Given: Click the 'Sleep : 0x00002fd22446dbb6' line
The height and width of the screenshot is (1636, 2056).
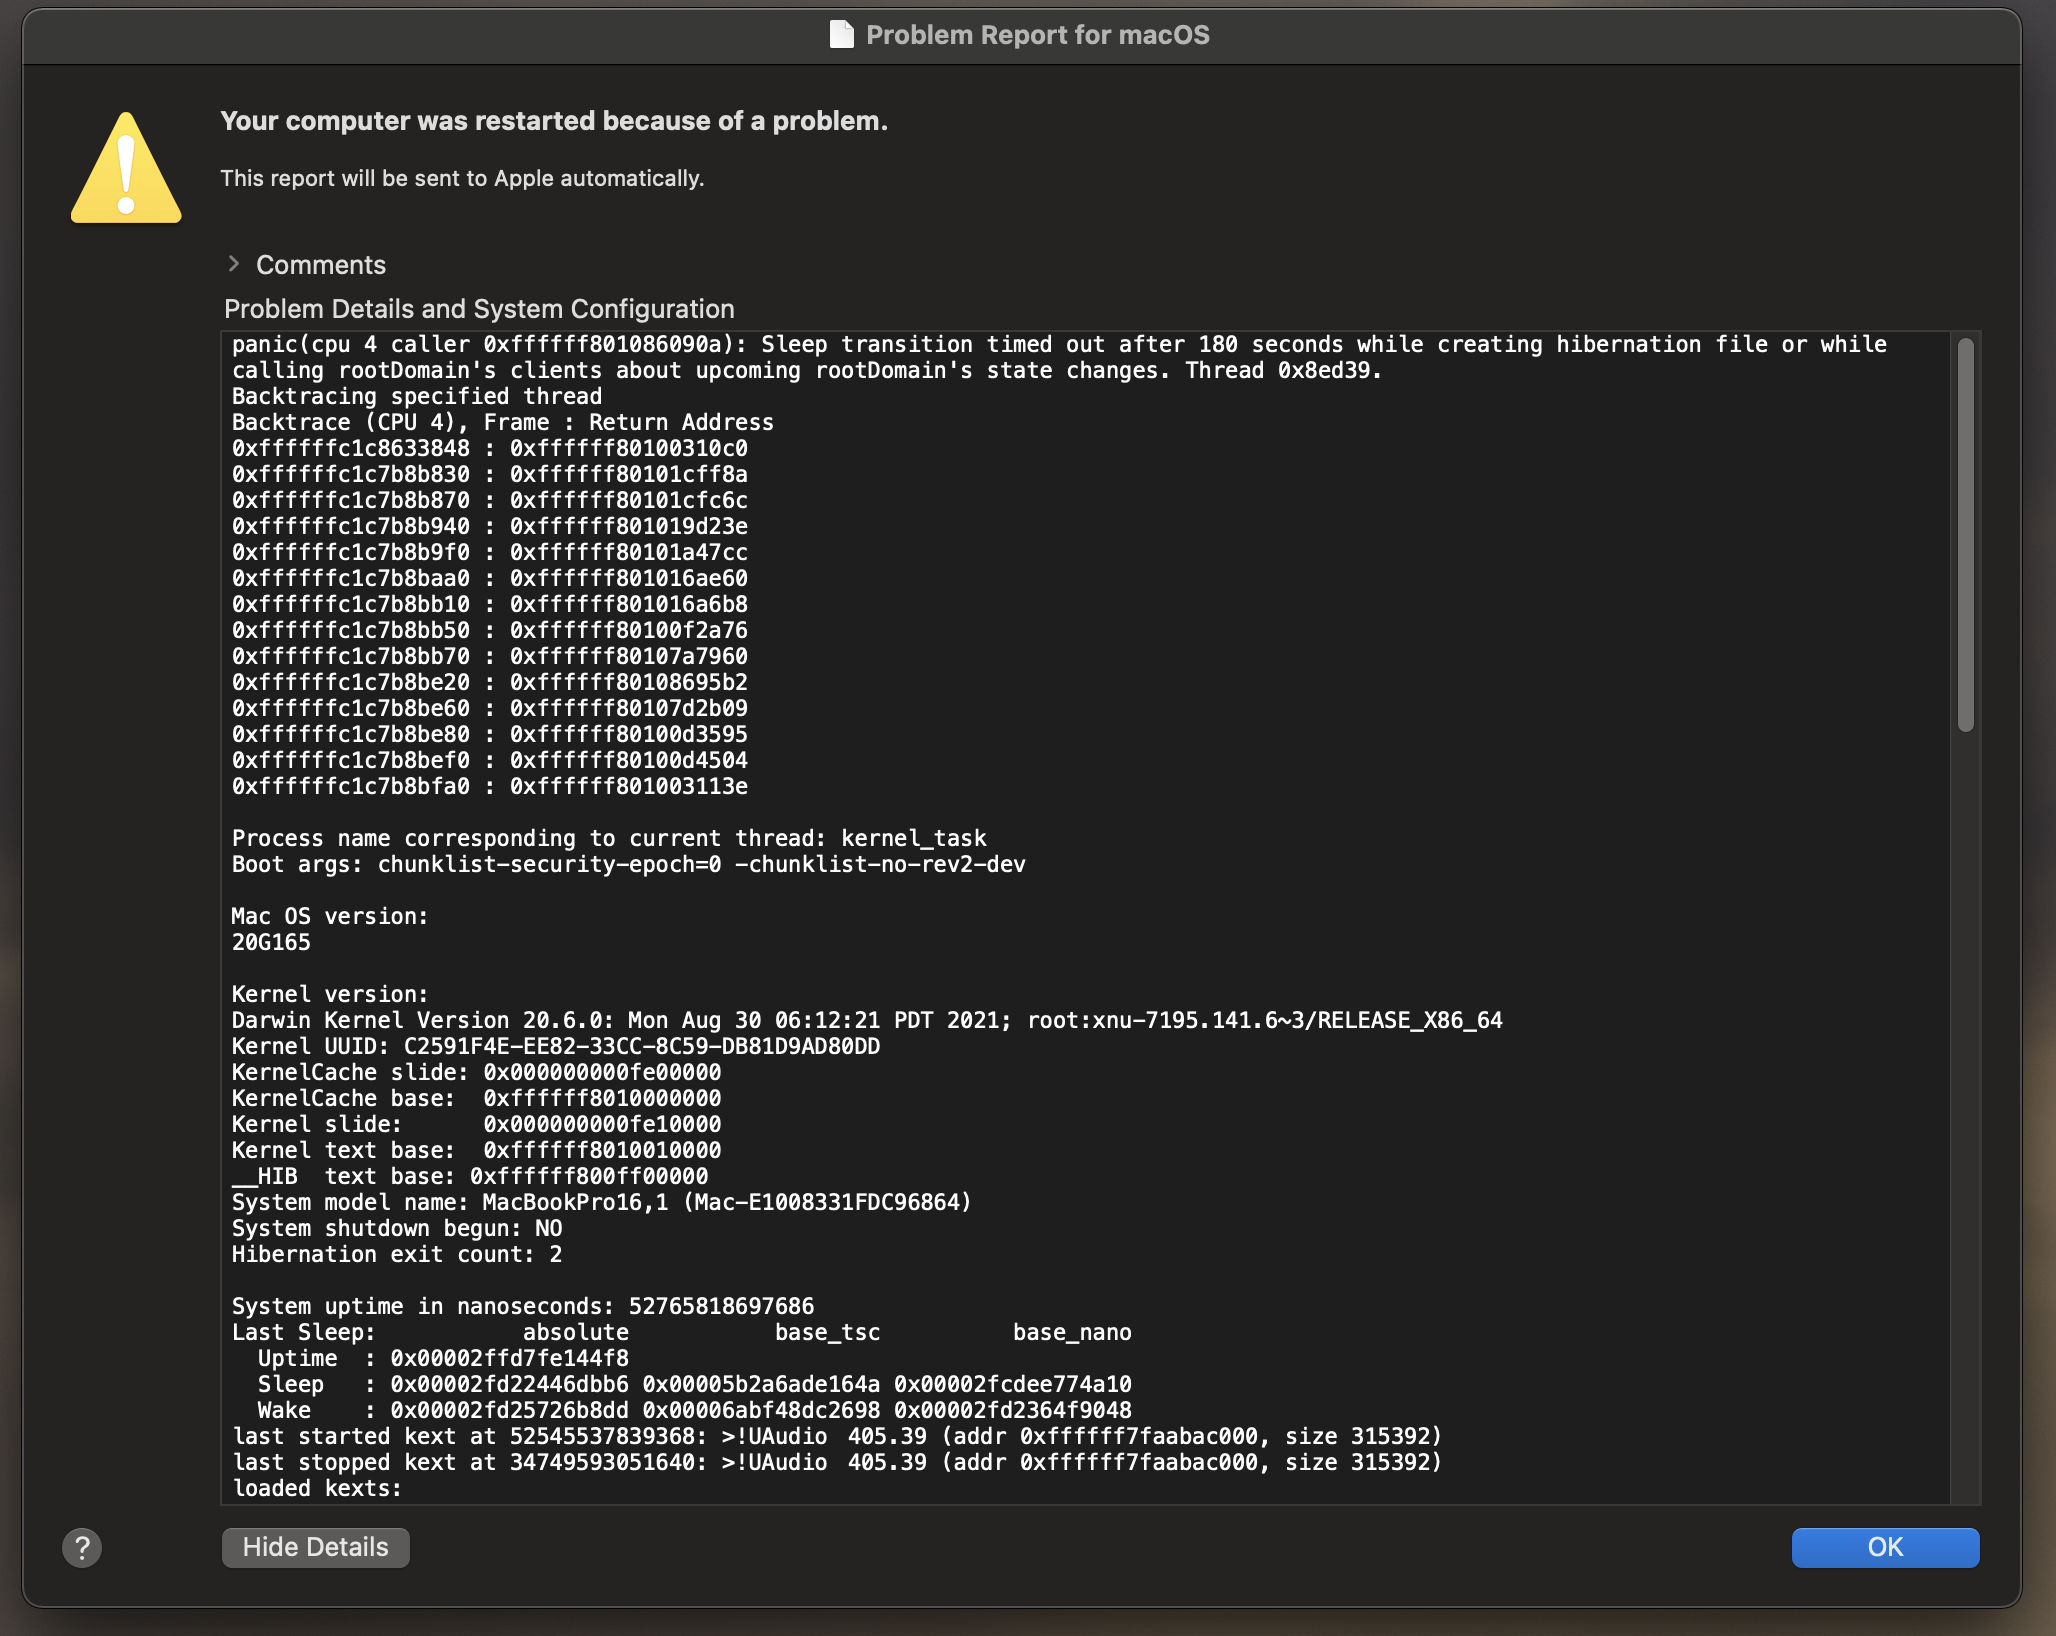Looking at the screenshot, I should 694,1384.
